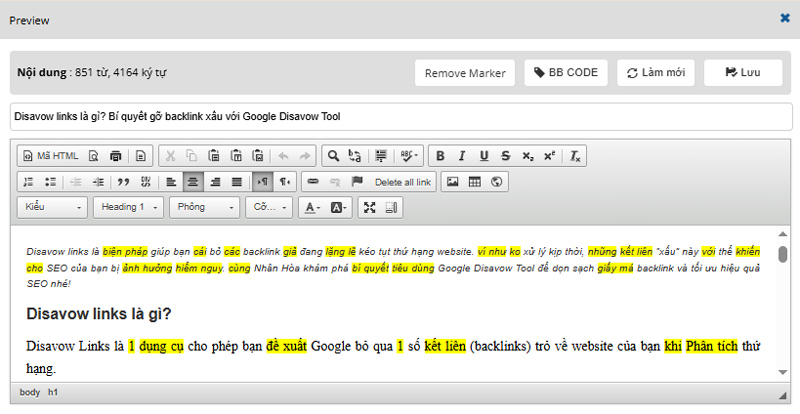Insert a table
This screenshot has width=800, height=414.
click(x=475, y=182)
